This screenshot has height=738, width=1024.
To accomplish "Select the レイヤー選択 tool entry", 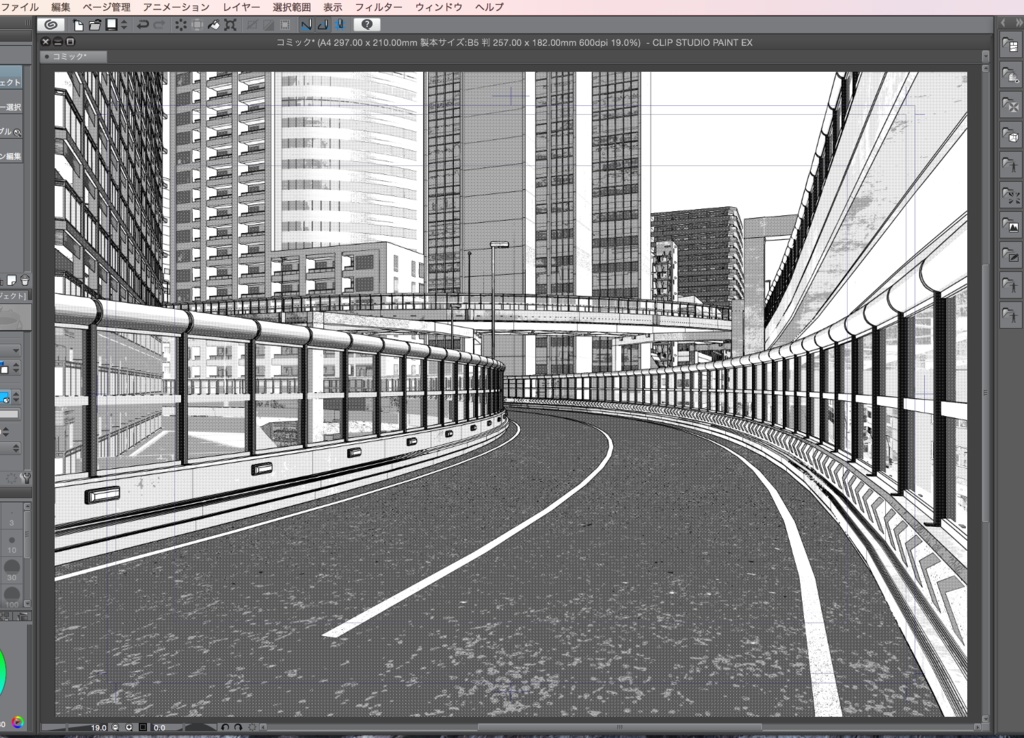I will pos(14,105).
